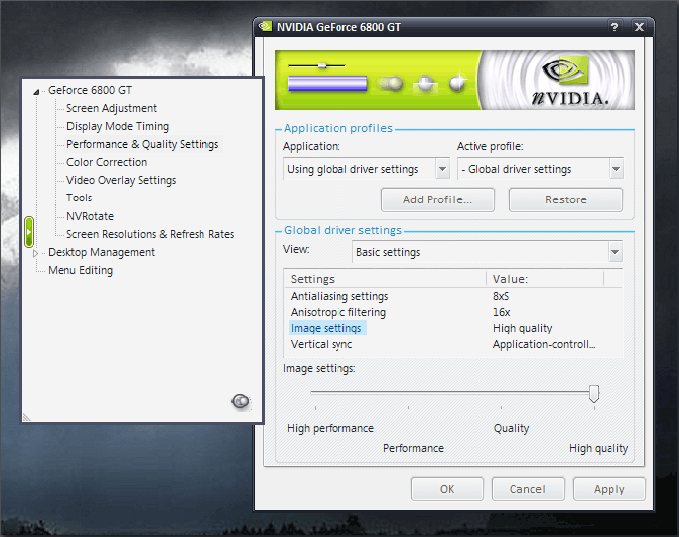Select Performance & Quality Settings item
Image resolution: width=679 pixels, height=537 pixels.
point(142,144)
